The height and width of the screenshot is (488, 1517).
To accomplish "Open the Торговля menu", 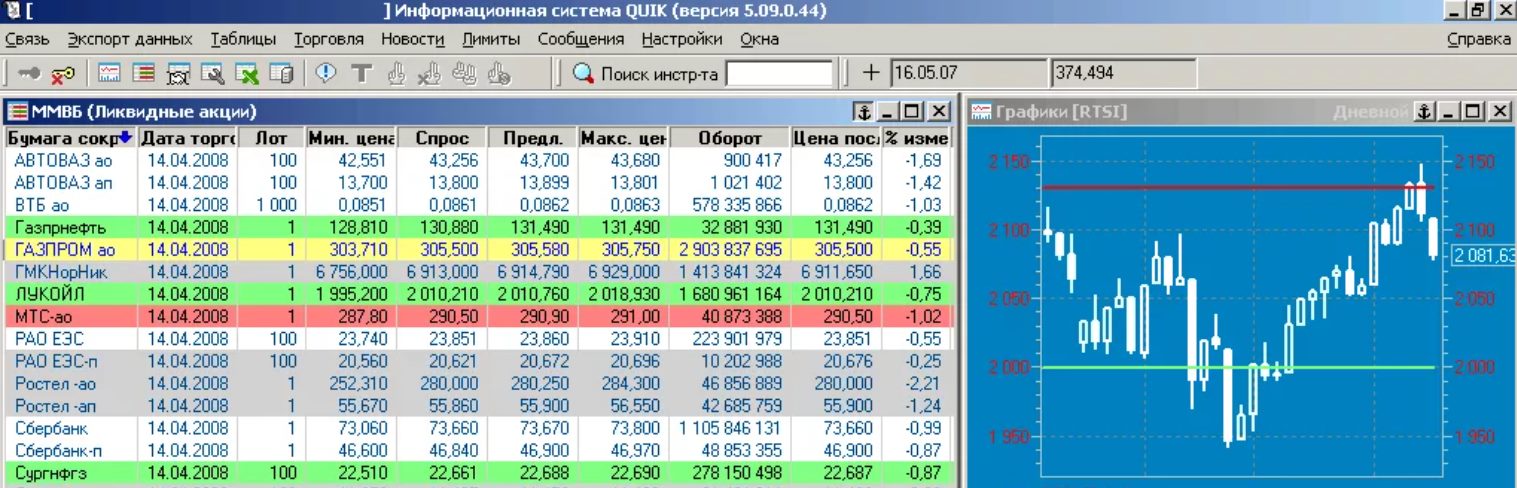I will coord(329,40).
